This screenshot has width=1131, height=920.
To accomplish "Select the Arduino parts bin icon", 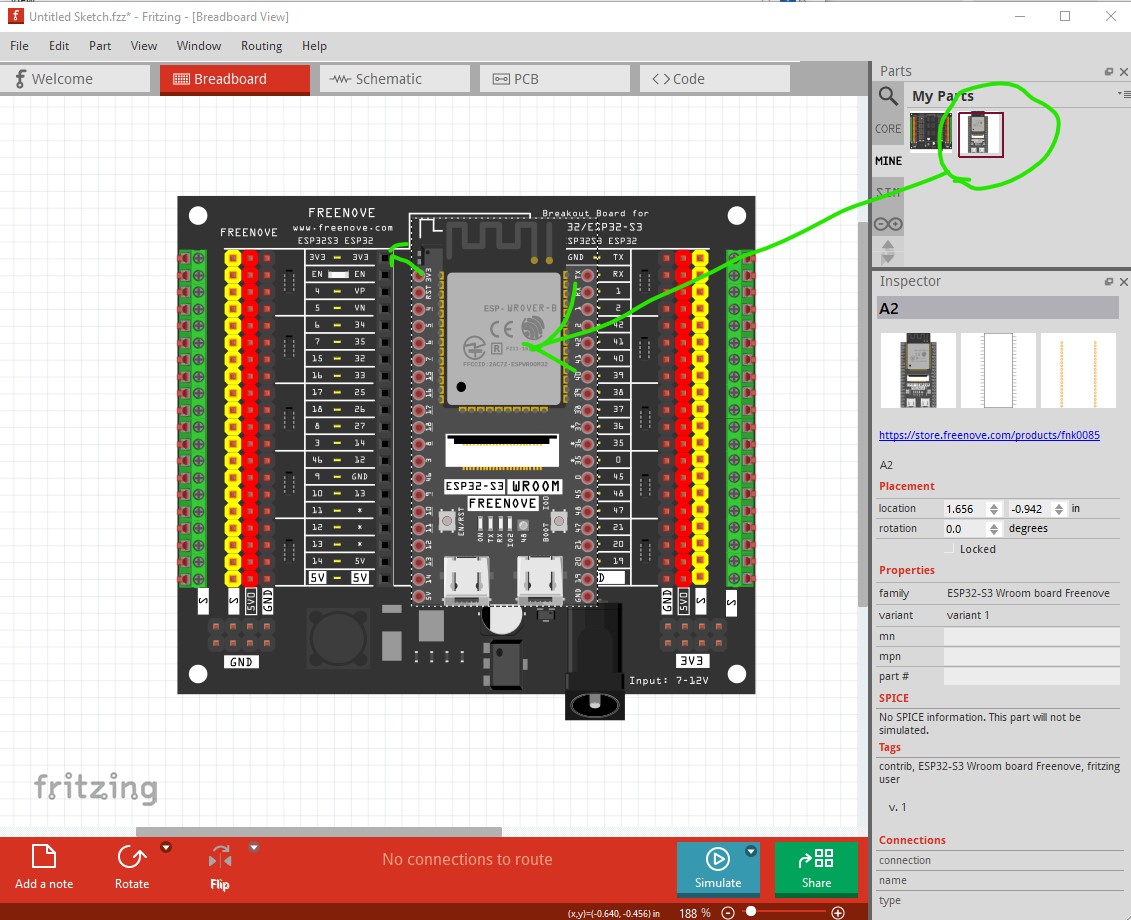I will pyautogui.click(x=888, y=224).
